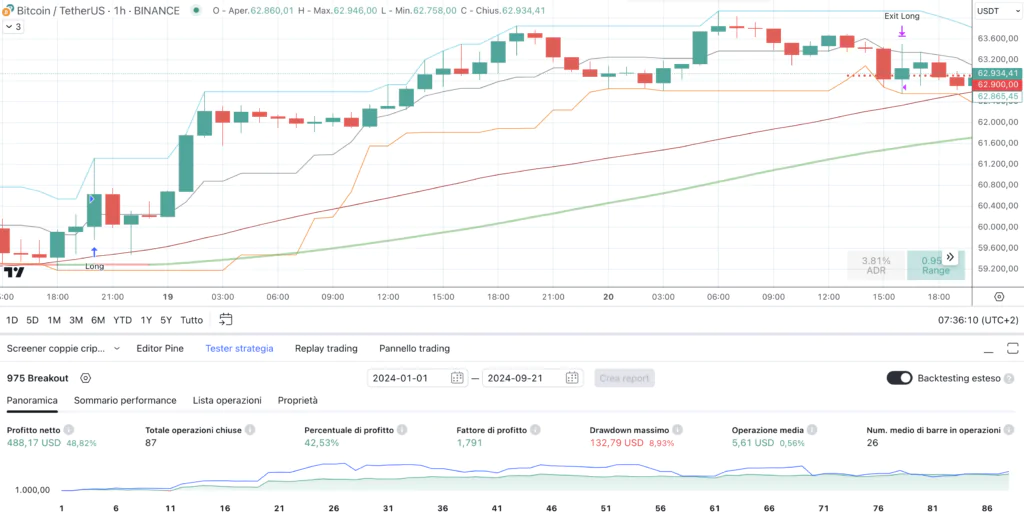The height and width of the screenshot is (517, 1024).
Task: Switch to Editor Pine tab
Action: (x=160, y=349)
